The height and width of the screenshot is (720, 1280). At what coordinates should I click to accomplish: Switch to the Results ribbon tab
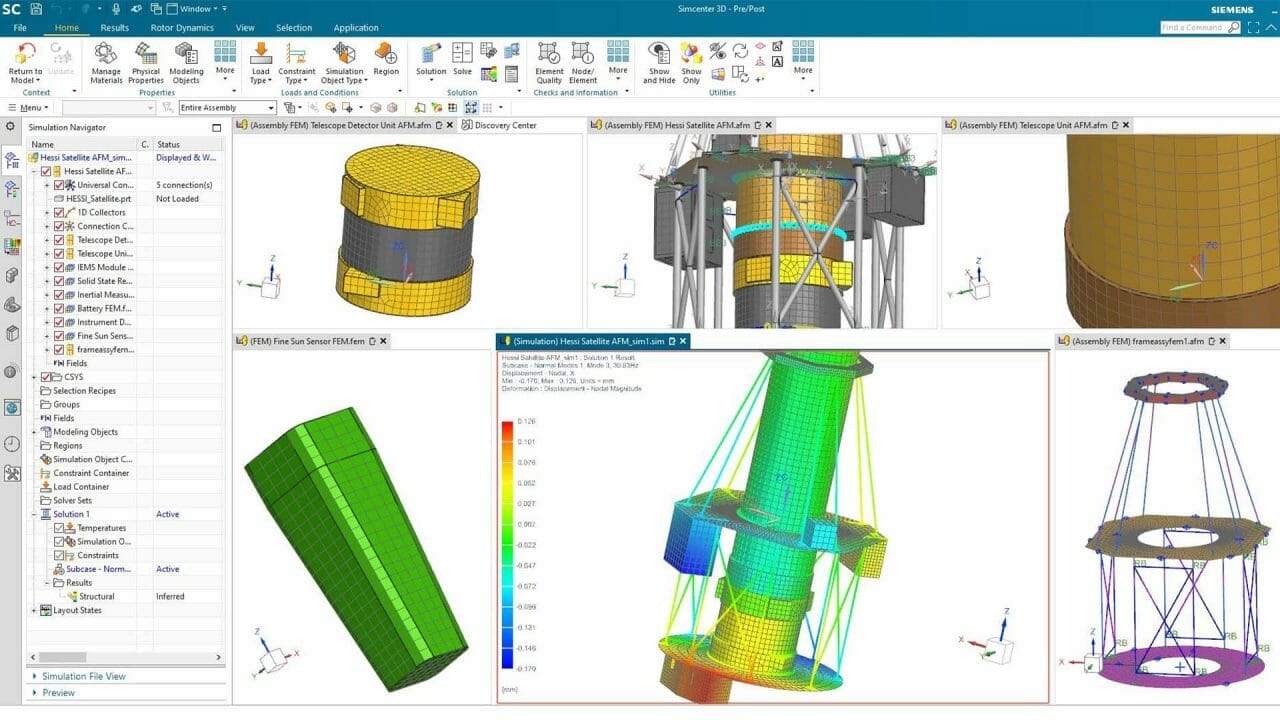click(x=114, y=27)
